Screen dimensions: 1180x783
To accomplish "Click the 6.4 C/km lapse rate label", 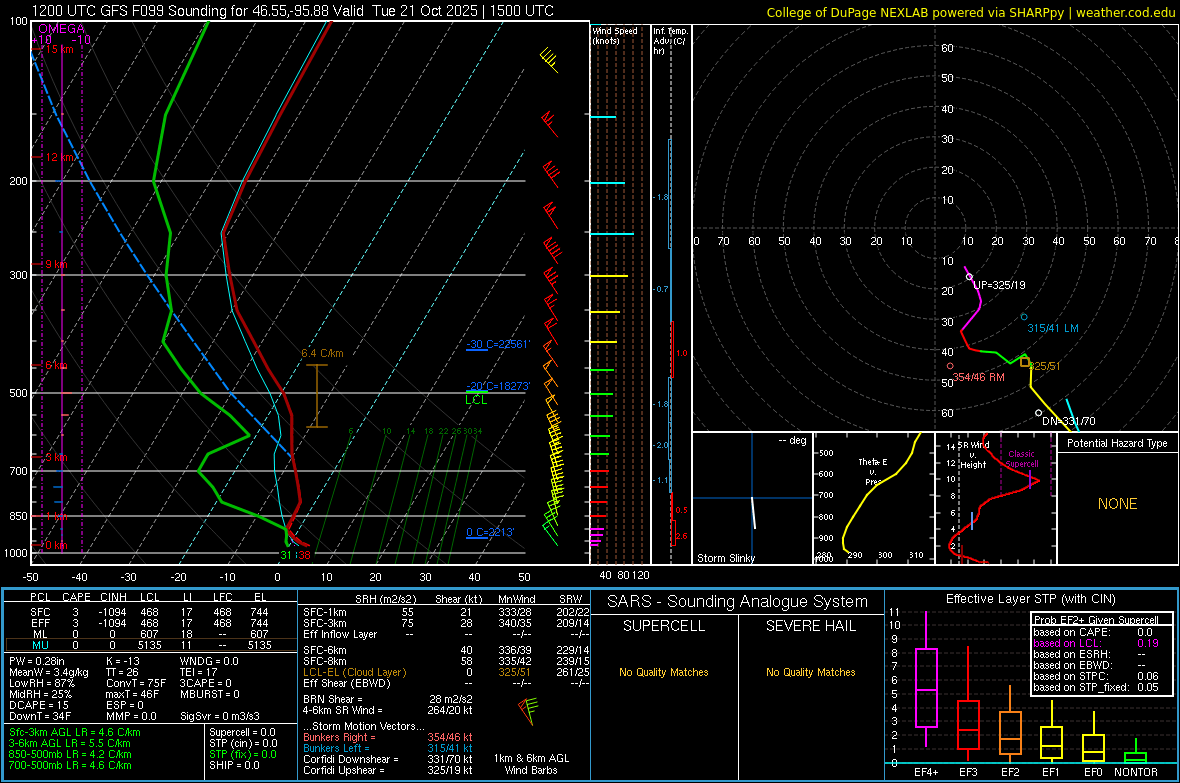I will coord(322,353).
